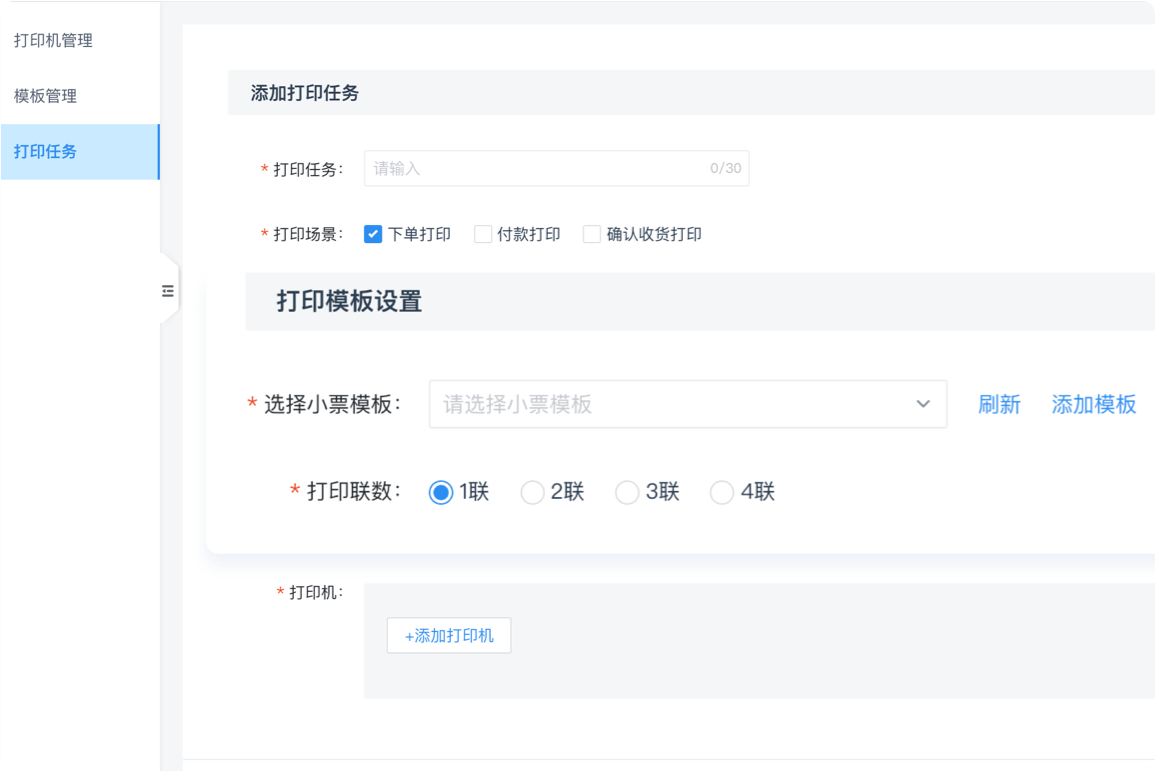
Task: Choose 2联 print copies
Action: pyautogui.click(x=533, y=492)
